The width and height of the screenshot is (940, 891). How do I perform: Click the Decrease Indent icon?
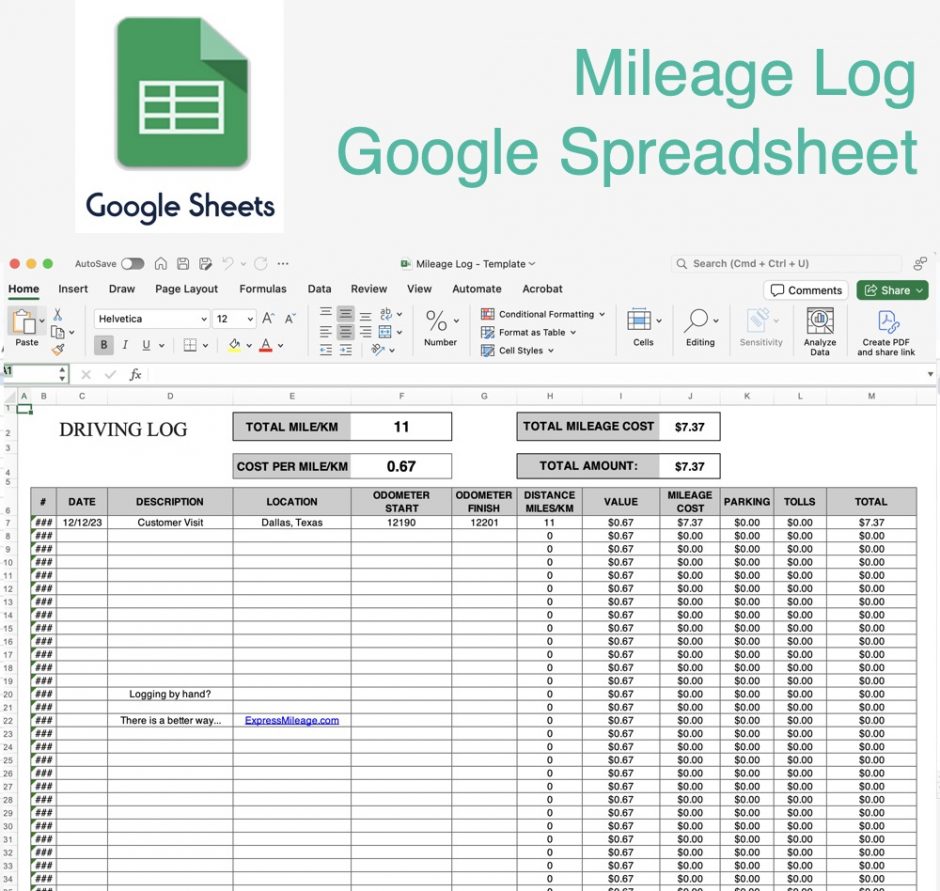(326, 350)
